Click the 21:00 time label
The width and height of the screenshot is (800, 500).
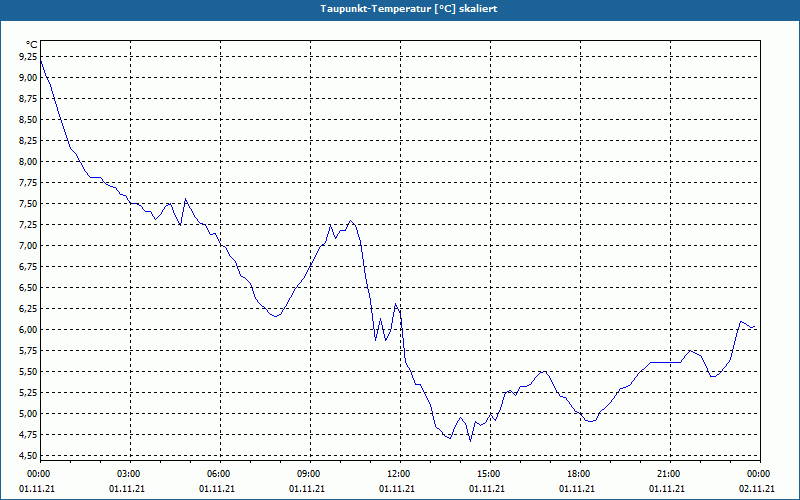(667, 474)
